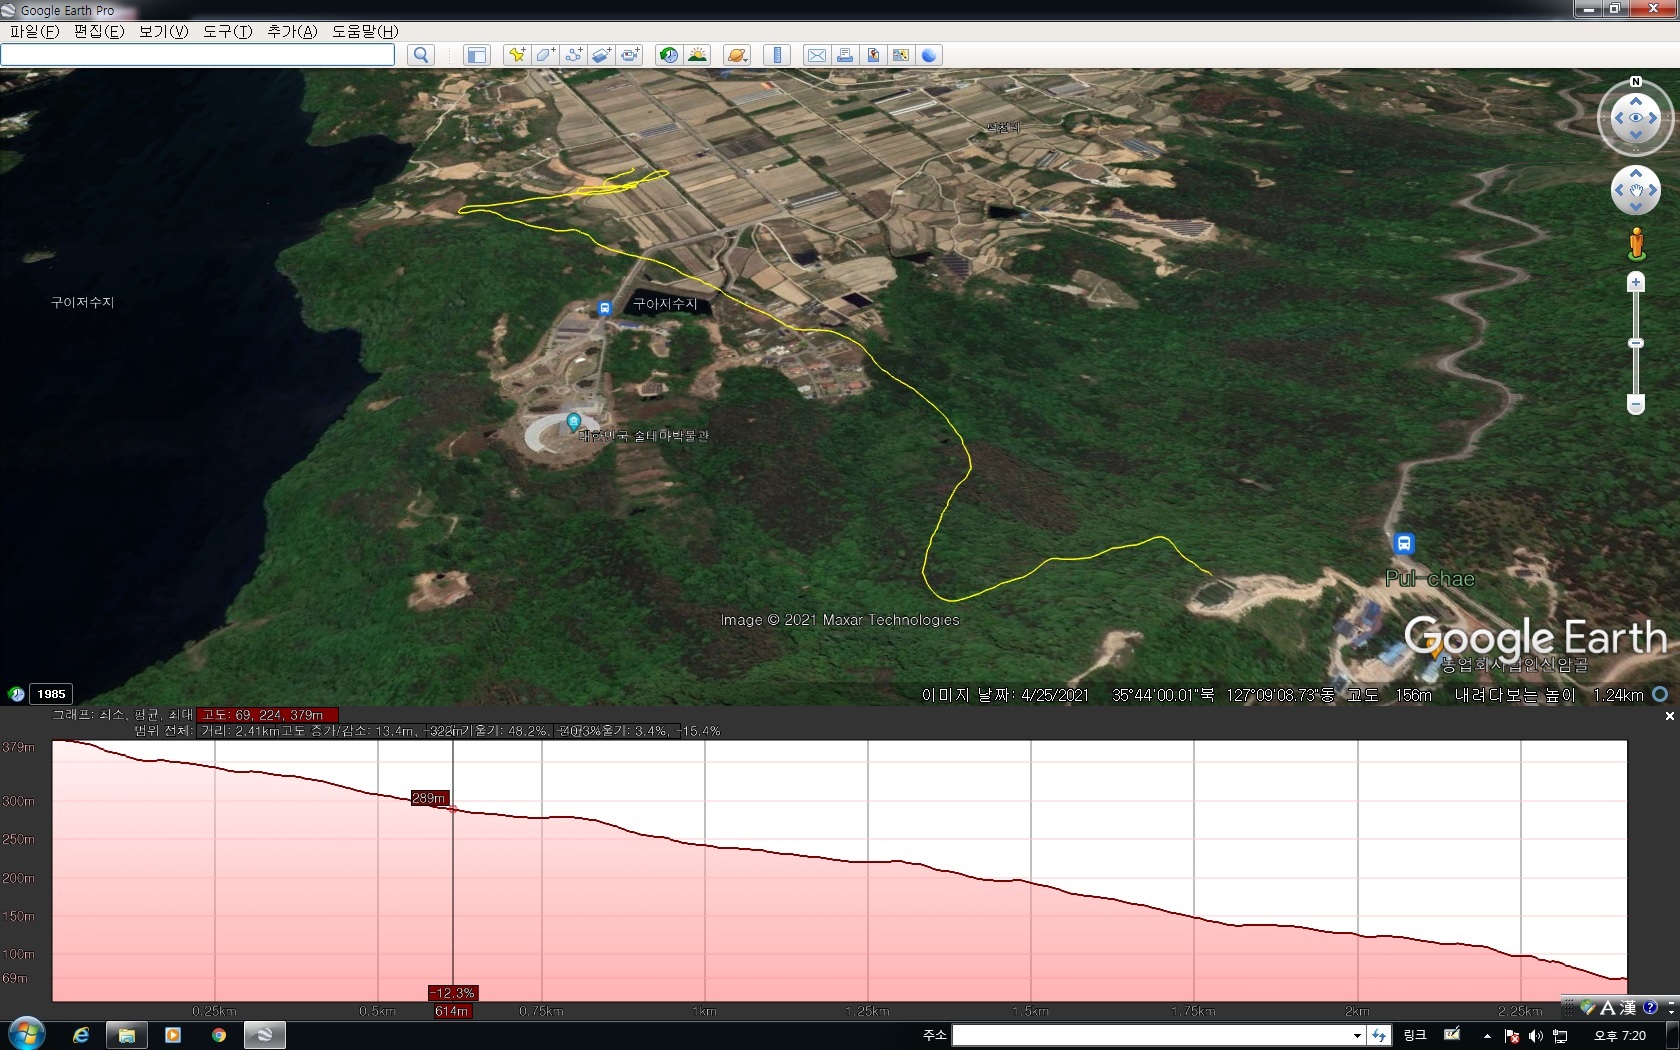Toggle the sidebar panel visibility
This screenshot has height=1050, width=1680.
pos(477,55)
